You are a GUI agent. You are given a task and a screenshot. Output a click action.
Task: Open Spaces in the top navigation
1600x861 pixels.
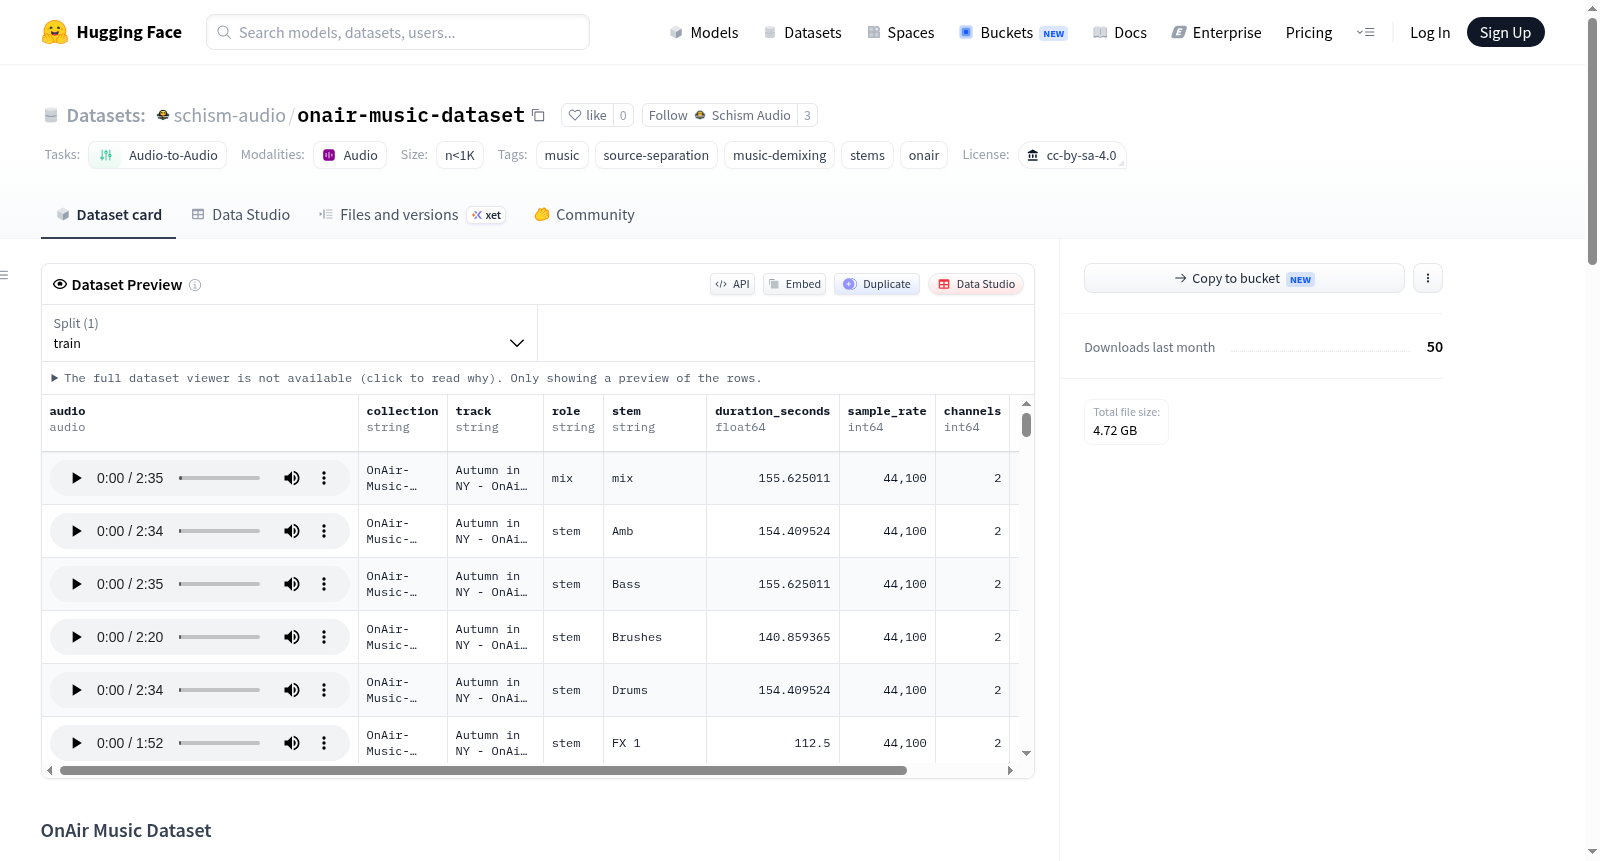[900, 32]
